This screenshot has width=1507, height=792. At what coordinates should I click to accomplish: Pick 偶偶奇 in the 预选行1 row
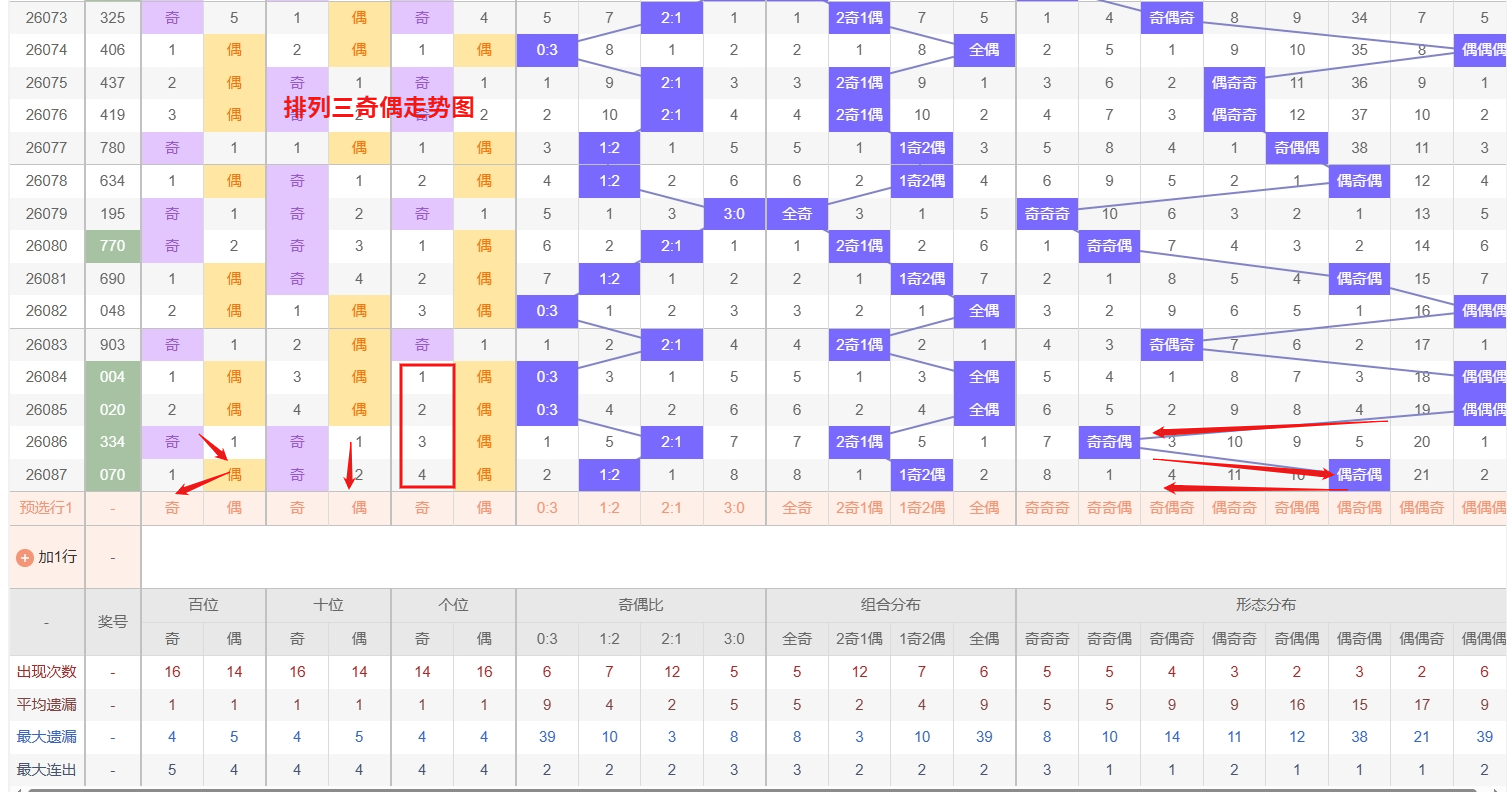pyautogui.click(x=1421, y=508)
